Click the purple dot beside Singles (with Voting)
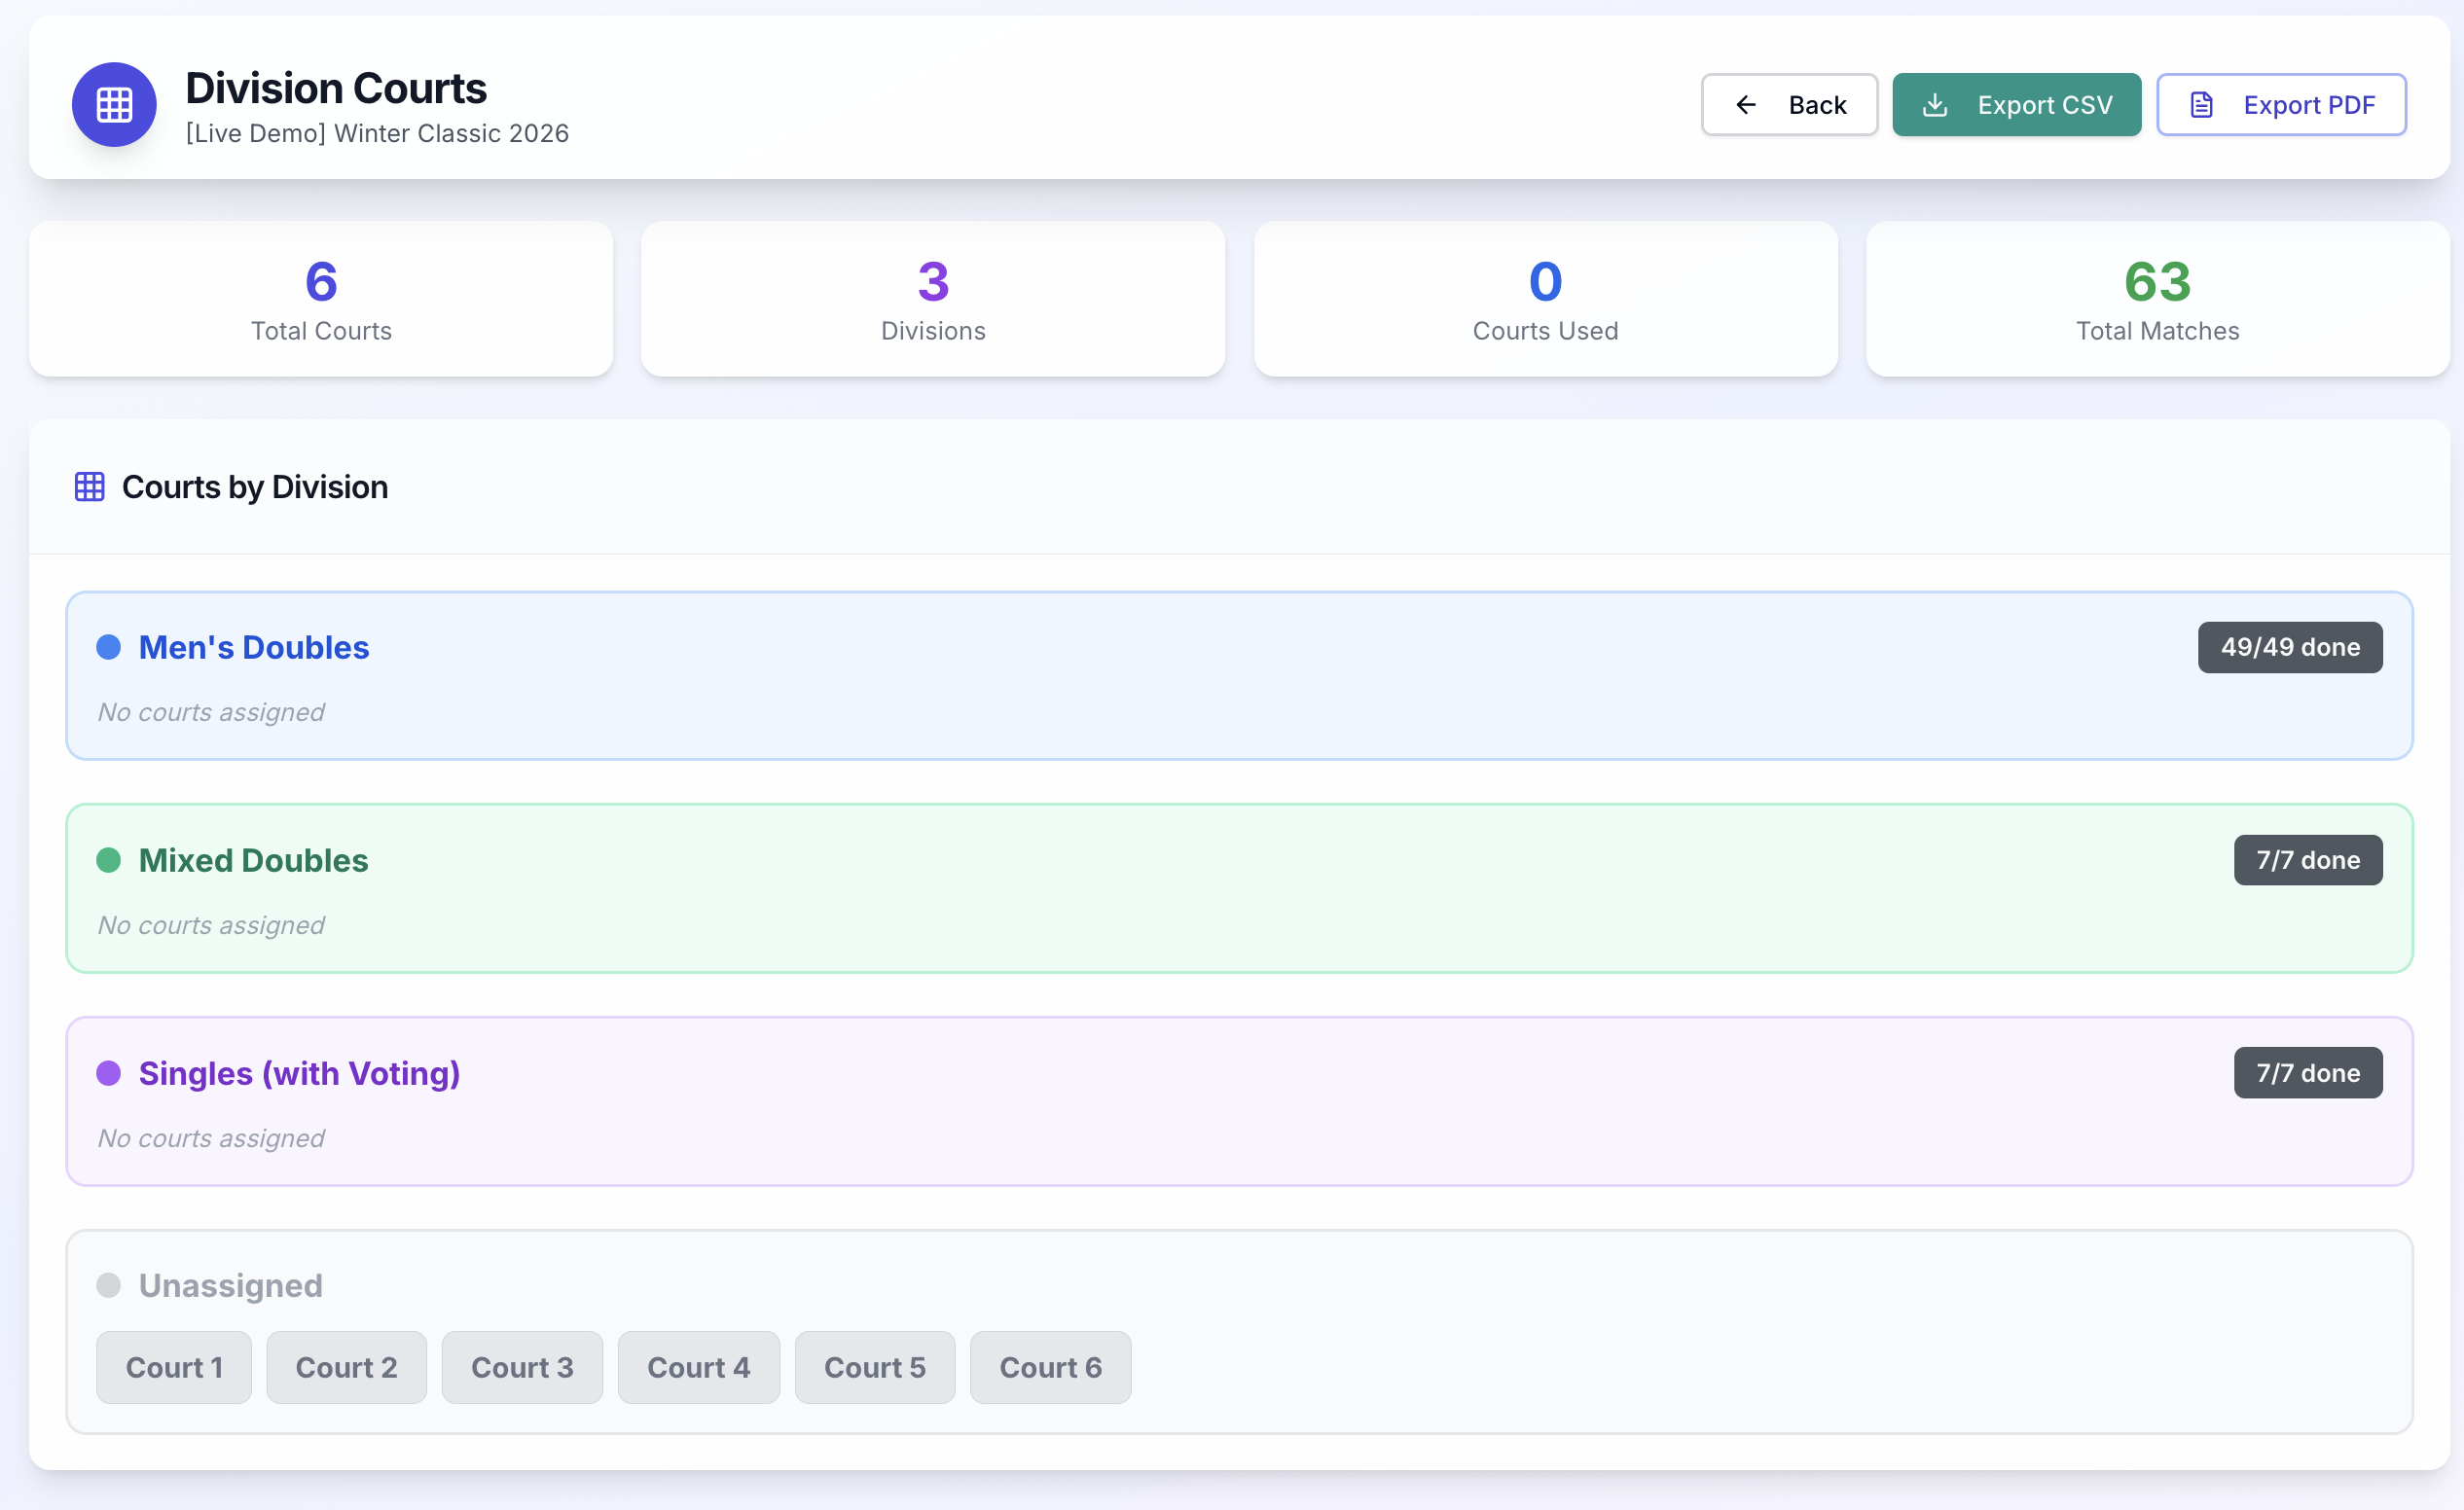The width and height of the screenshot is (2464, 1510). (x=109, y=1073)
